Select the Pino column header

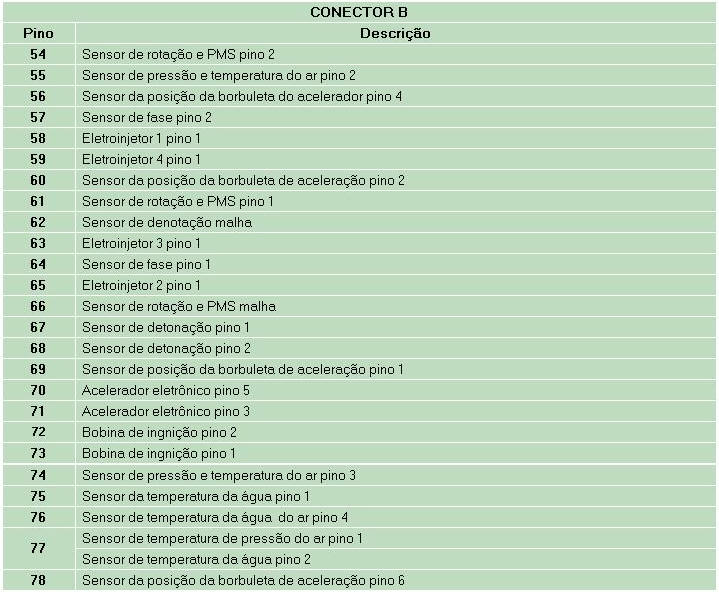pyautogui.click(x=38, y=33)
